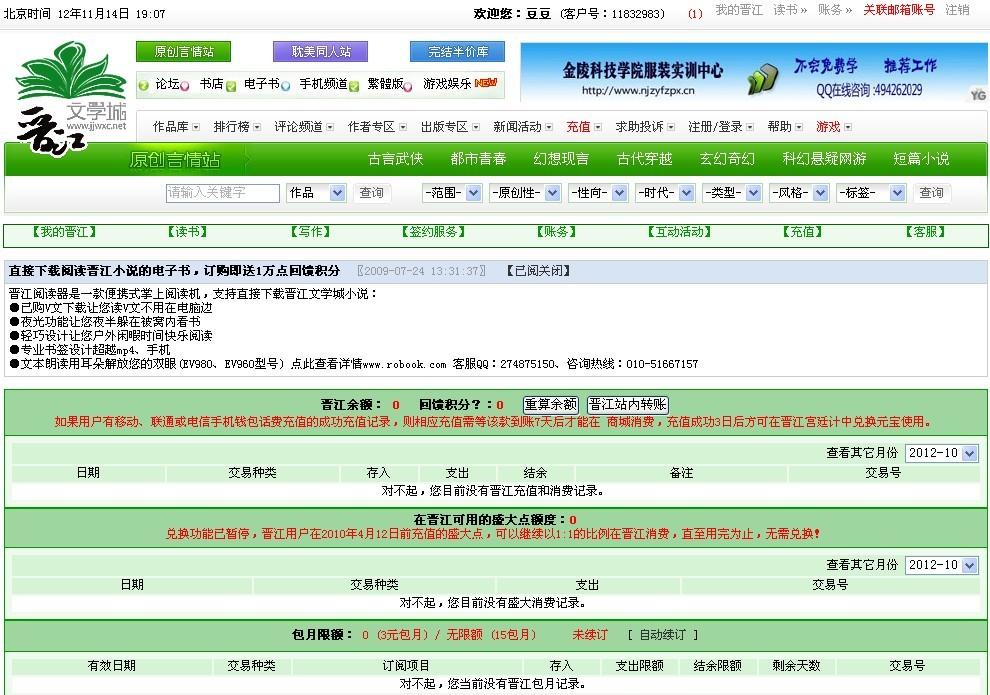The image size is (990, 695).
Task: Click the 重算余额 button
Action: (551, 405)
